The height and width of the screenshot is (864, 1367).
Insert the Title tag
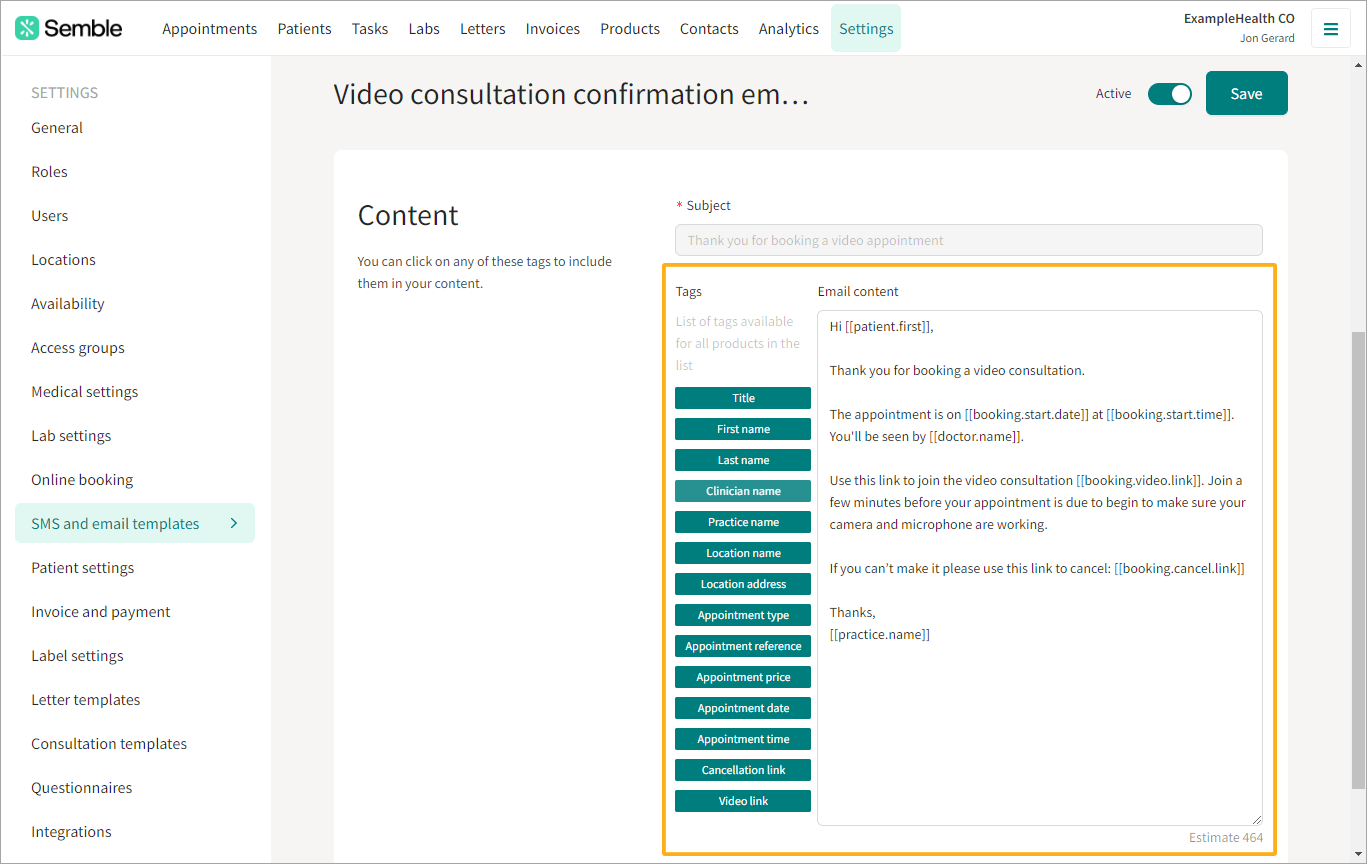point(743,398)
